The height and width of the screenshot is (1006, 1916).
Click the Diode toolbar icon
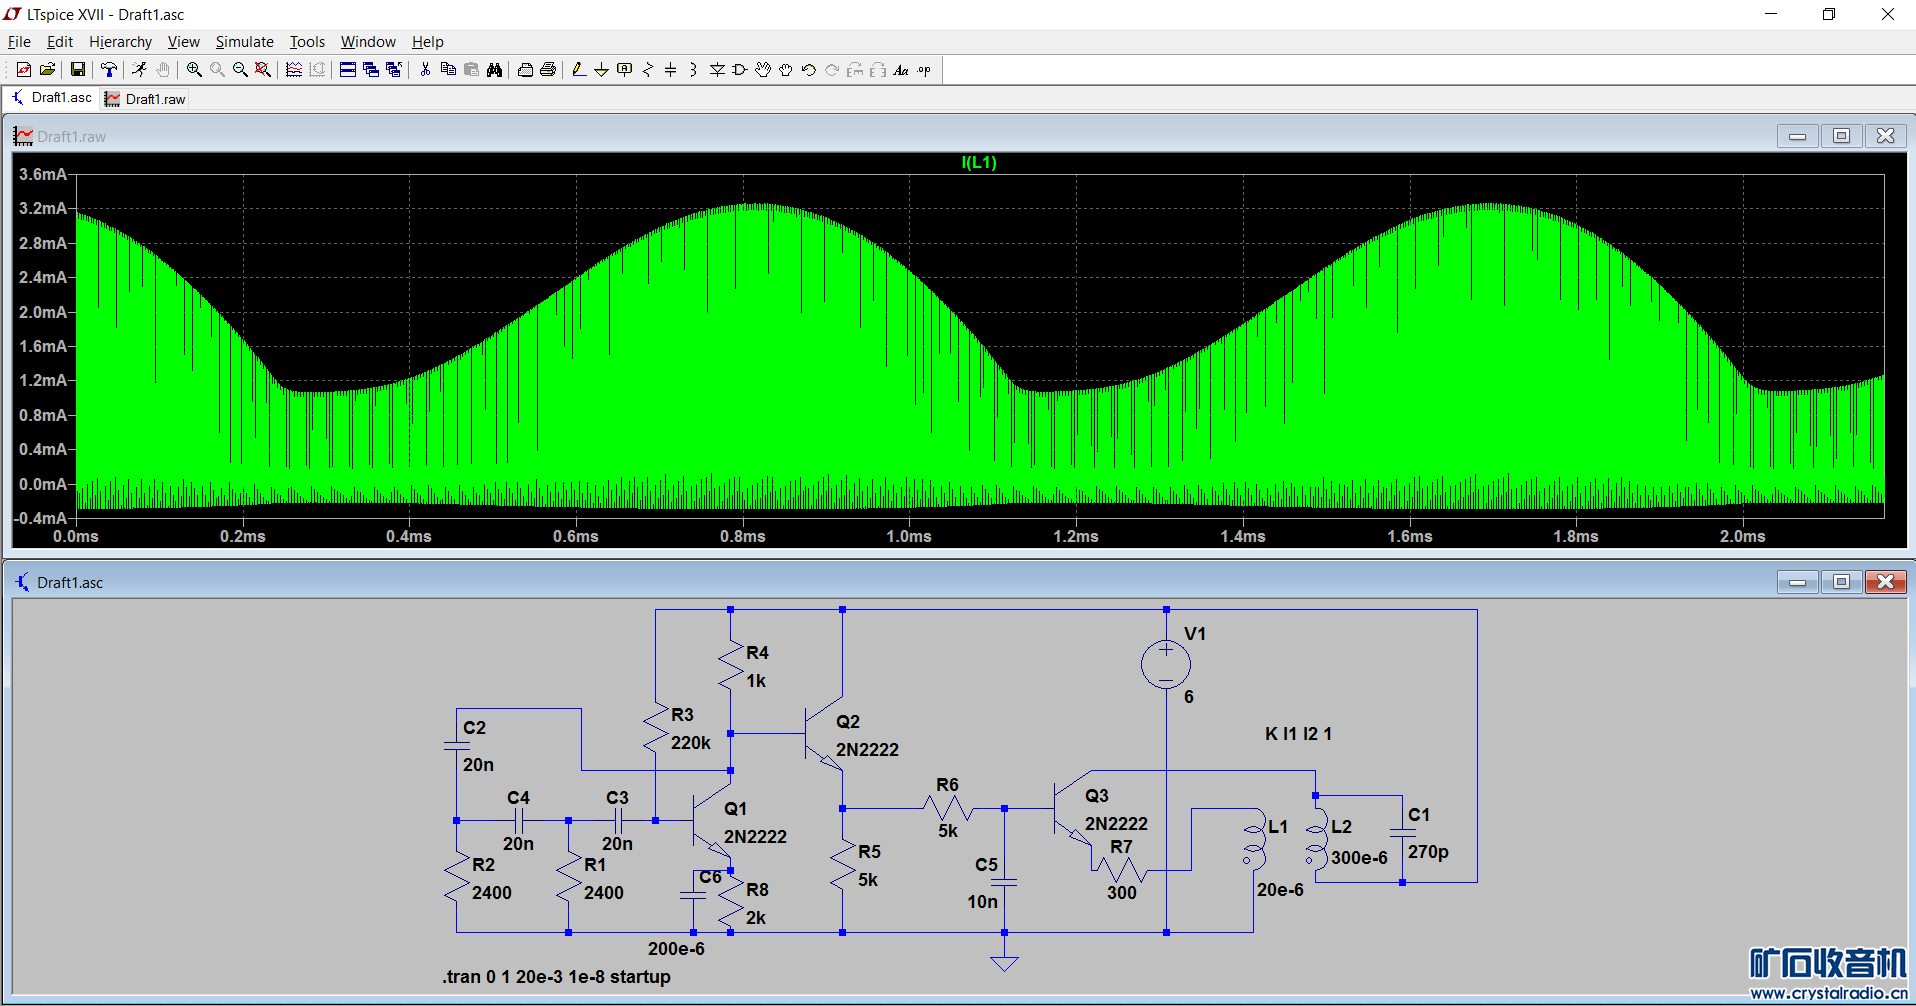click(x=717, y=70)
